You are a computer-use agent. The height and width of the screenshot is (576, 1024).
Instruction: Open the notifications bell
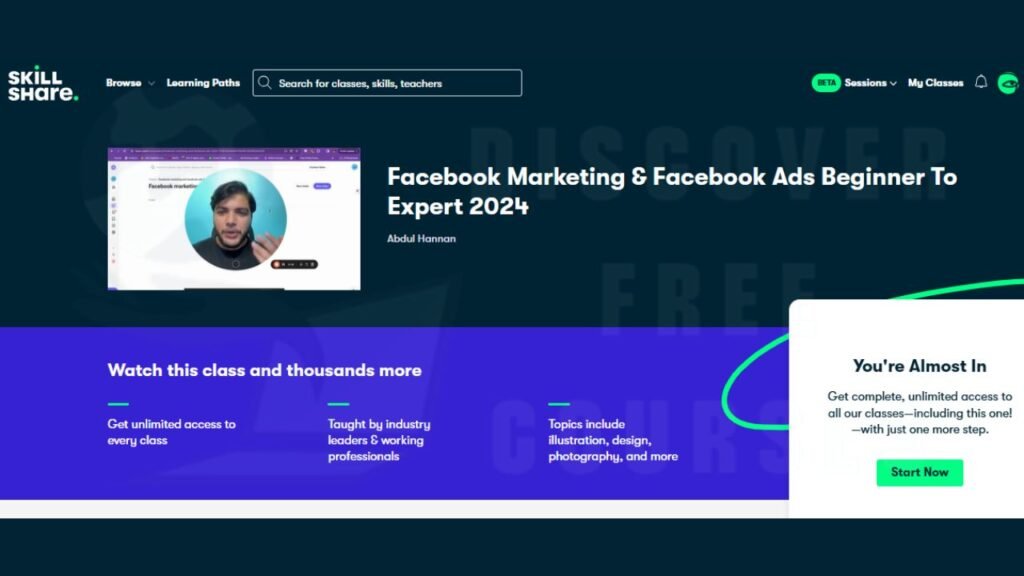[x=981, y=82]
